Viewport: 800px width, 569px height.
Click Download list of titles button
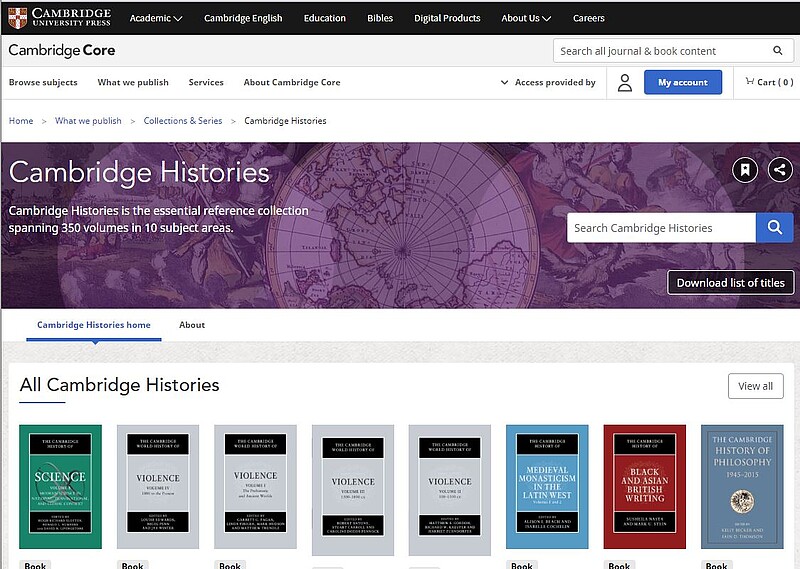(x=730, y=283)
